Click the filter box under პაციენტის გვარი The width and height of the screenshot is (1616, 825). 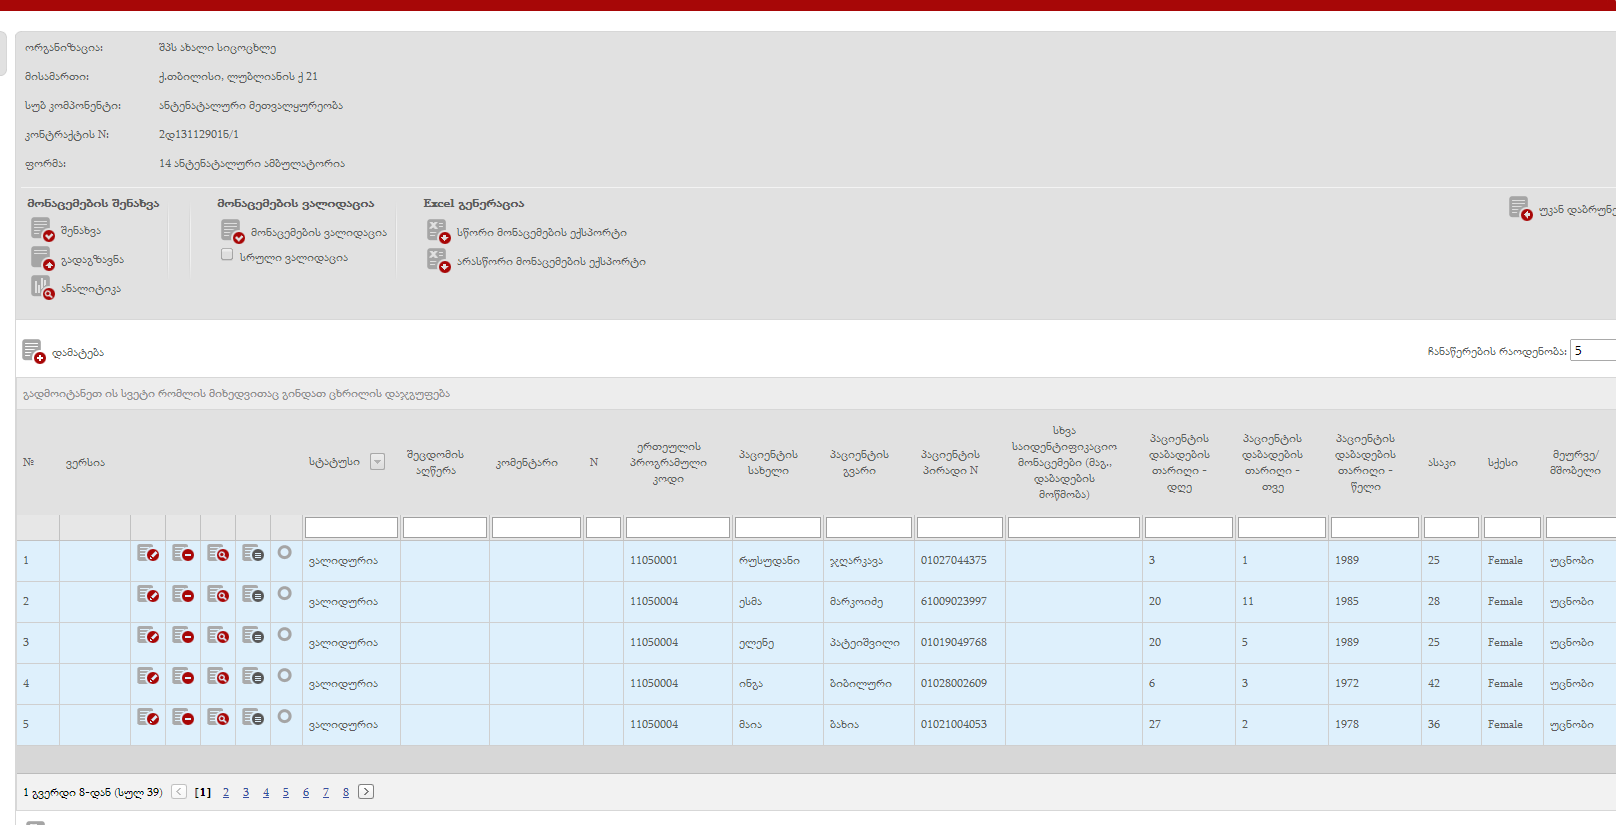tap(868, 528)
